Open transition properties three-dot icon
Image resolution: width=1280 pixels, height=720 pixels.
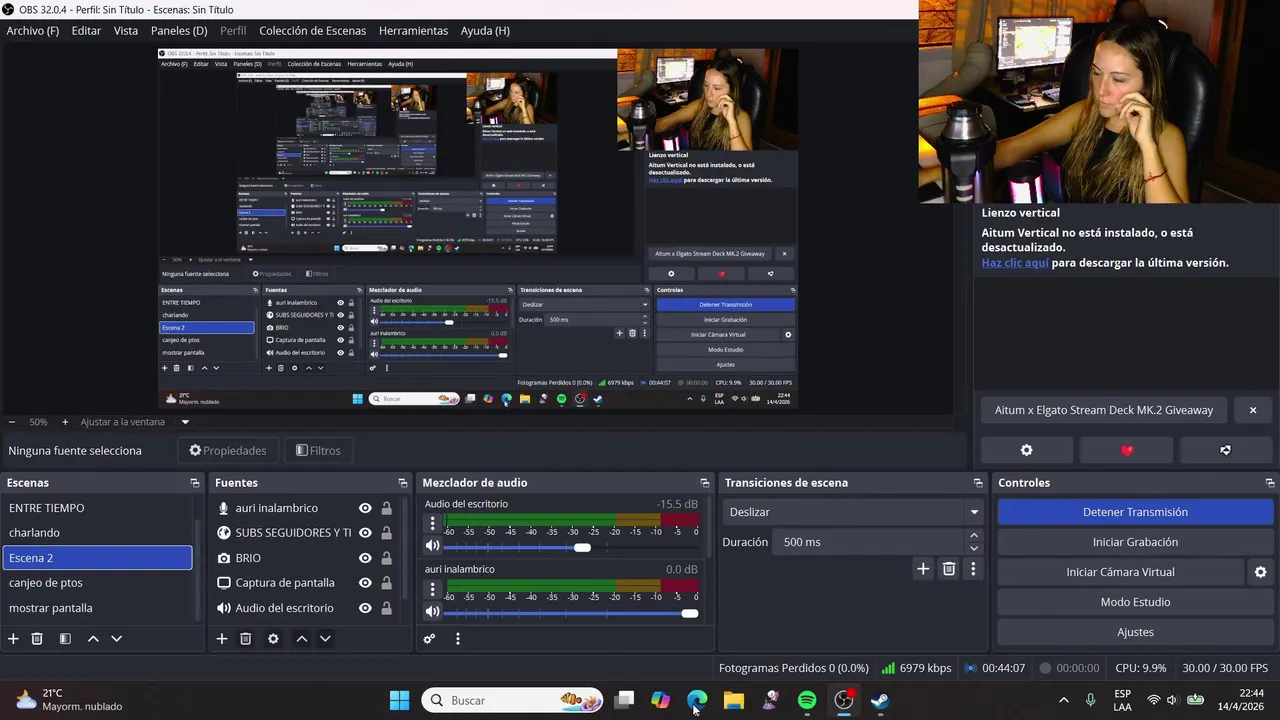(x=973, y=569)
